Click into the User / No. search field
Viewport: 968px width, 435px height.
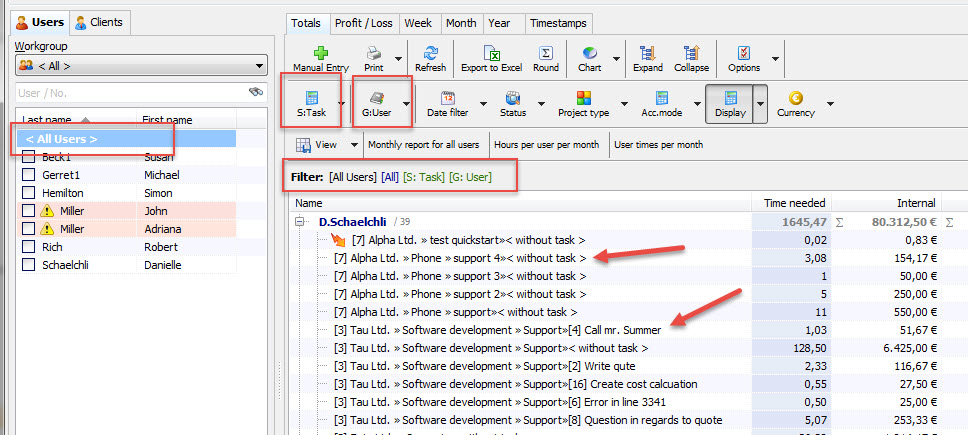point(130,93)
